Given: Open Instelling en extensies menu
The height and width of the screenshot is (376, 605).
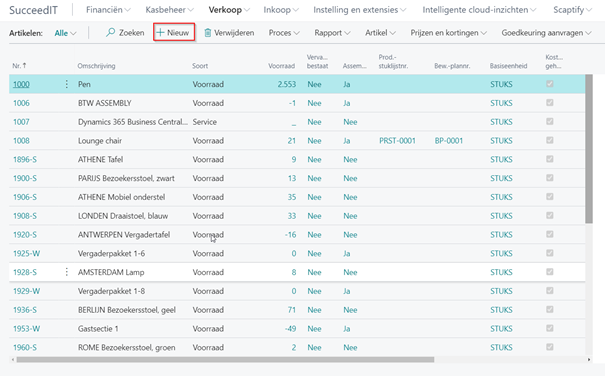Looking at the screenshot, I should click(359, 10).
